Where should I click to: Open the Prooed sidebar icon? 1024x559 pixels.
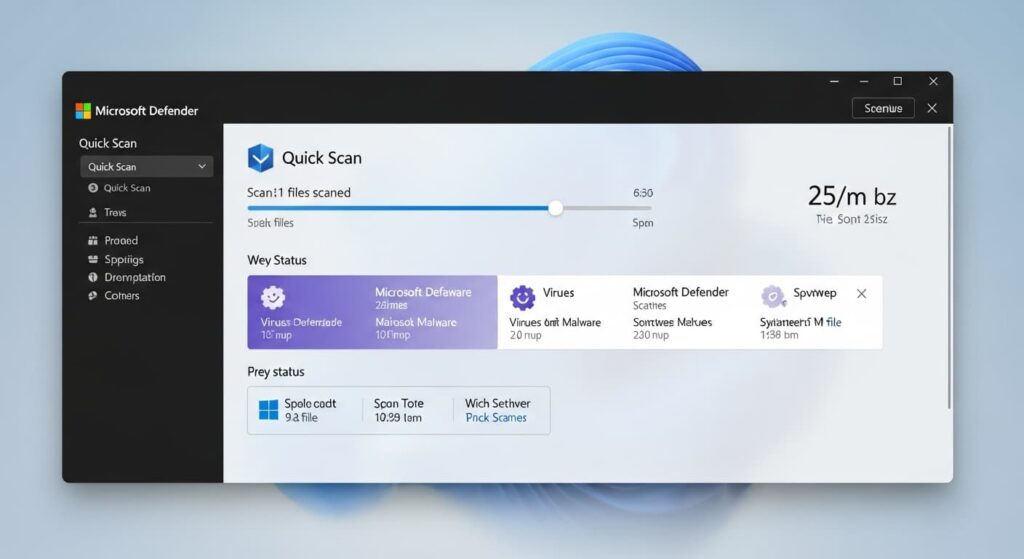[x=93, y=240]
